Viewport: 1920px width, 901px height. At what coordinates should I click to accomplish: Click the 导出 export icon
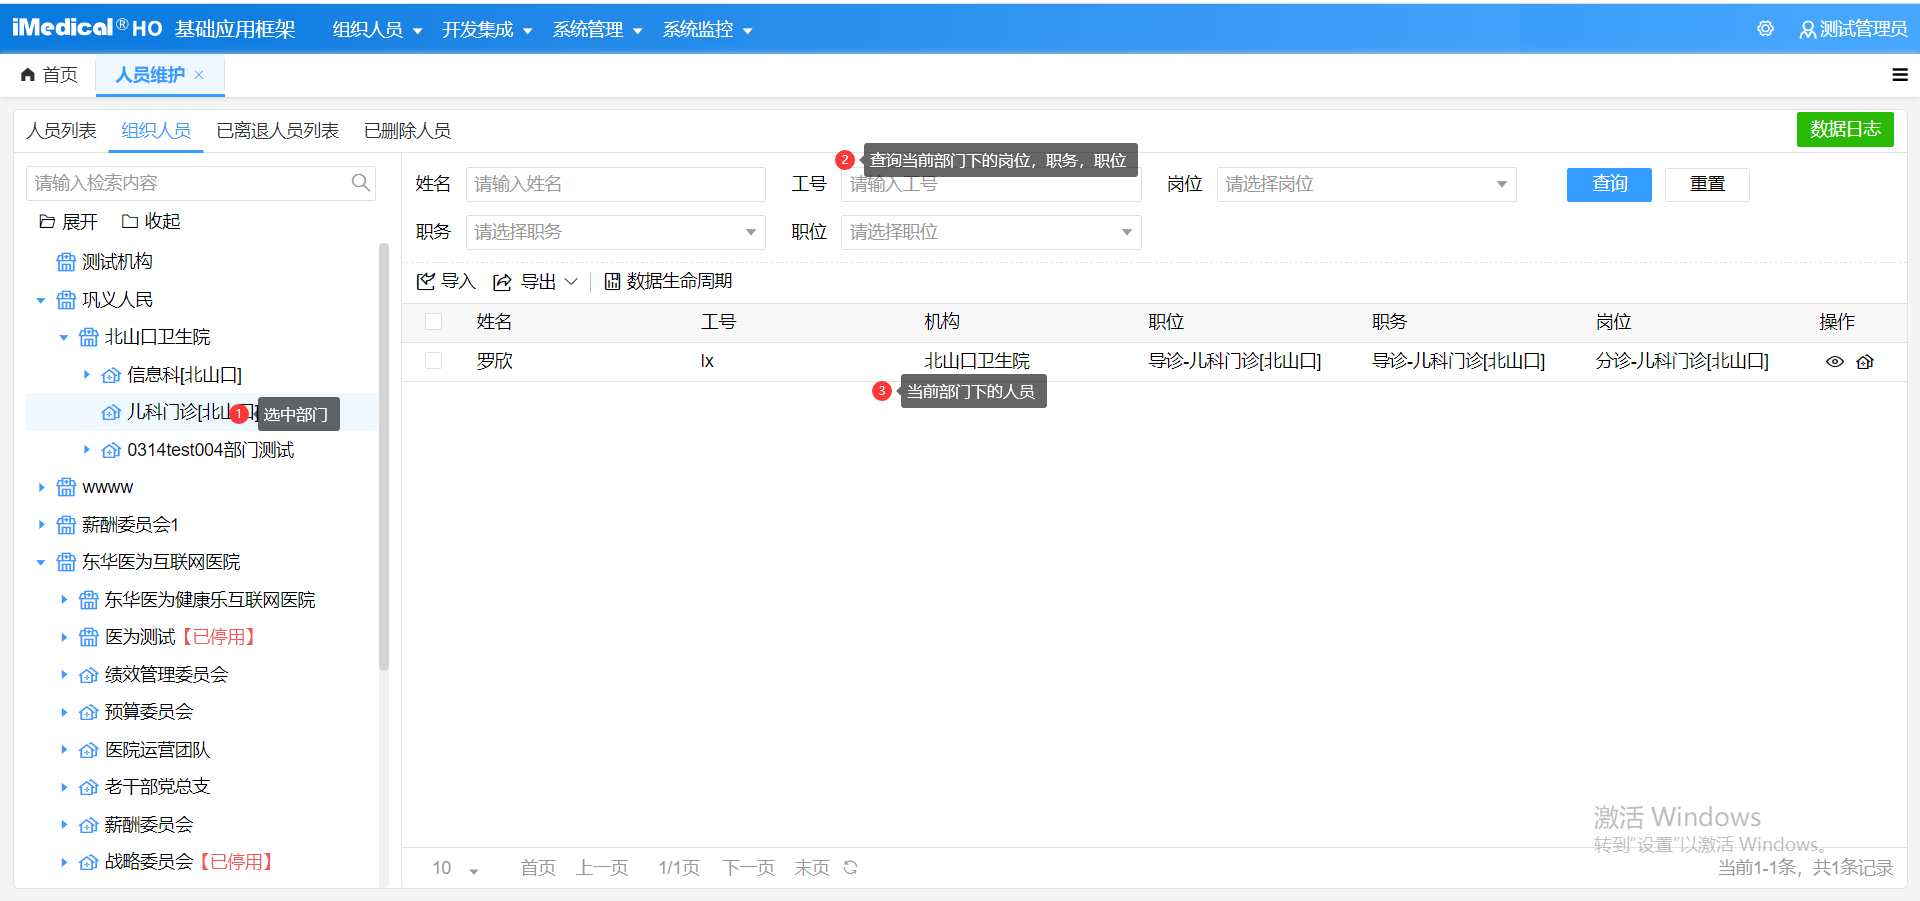502,282
